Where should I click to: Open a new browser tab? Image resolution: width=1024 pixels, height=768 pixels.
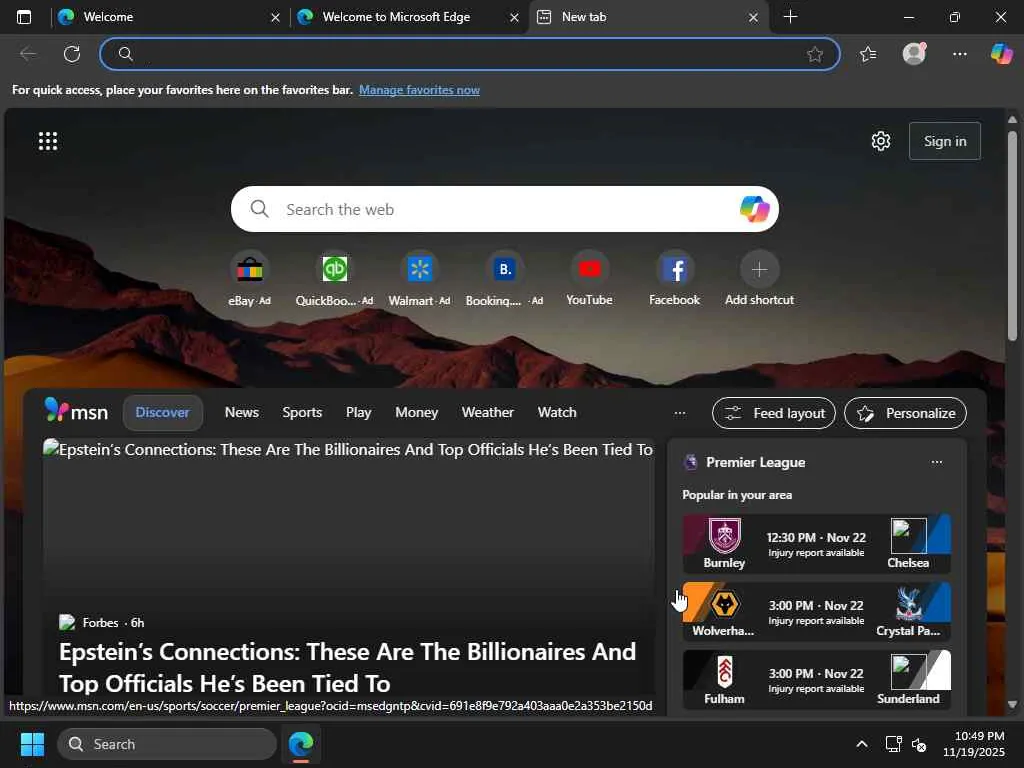click(790, 17)
